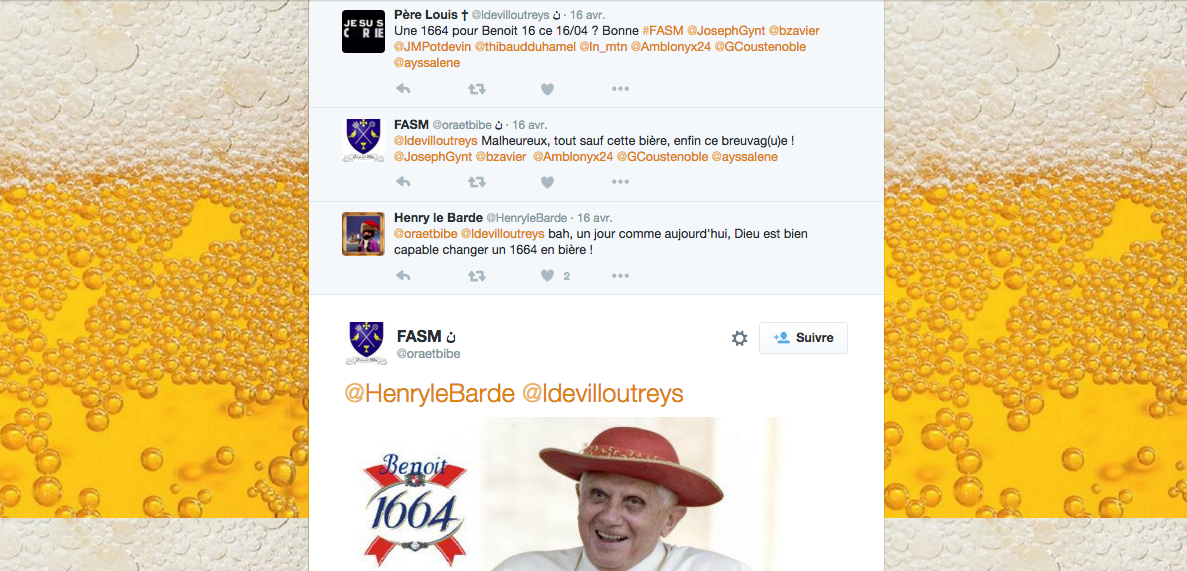This screenshot has width=1187, height=571.
Task: Retweet Père Louis's 1664 tweet
Action: (x=476, y=89)
